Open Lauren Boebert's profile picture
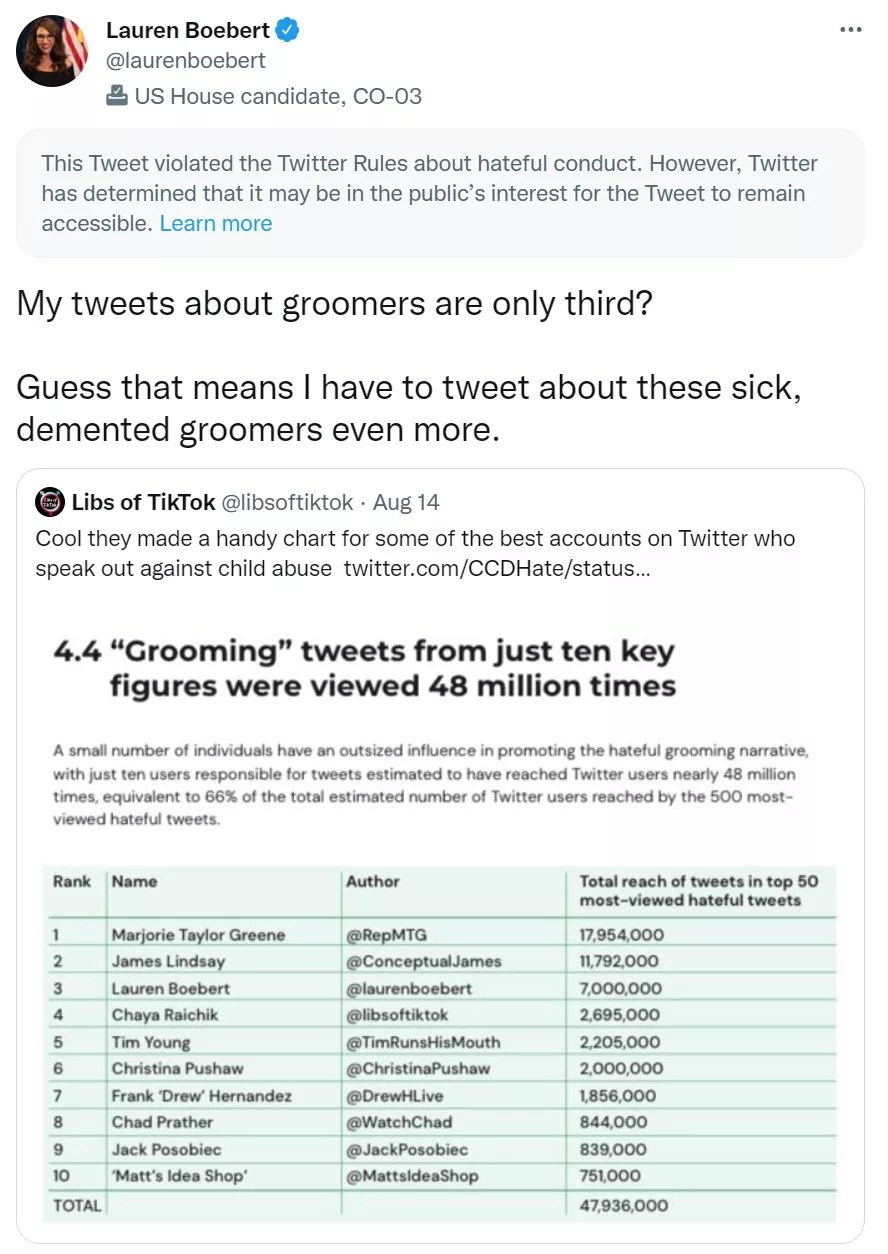This screenshot has width=888, height=1254. [x=52, y=51]
